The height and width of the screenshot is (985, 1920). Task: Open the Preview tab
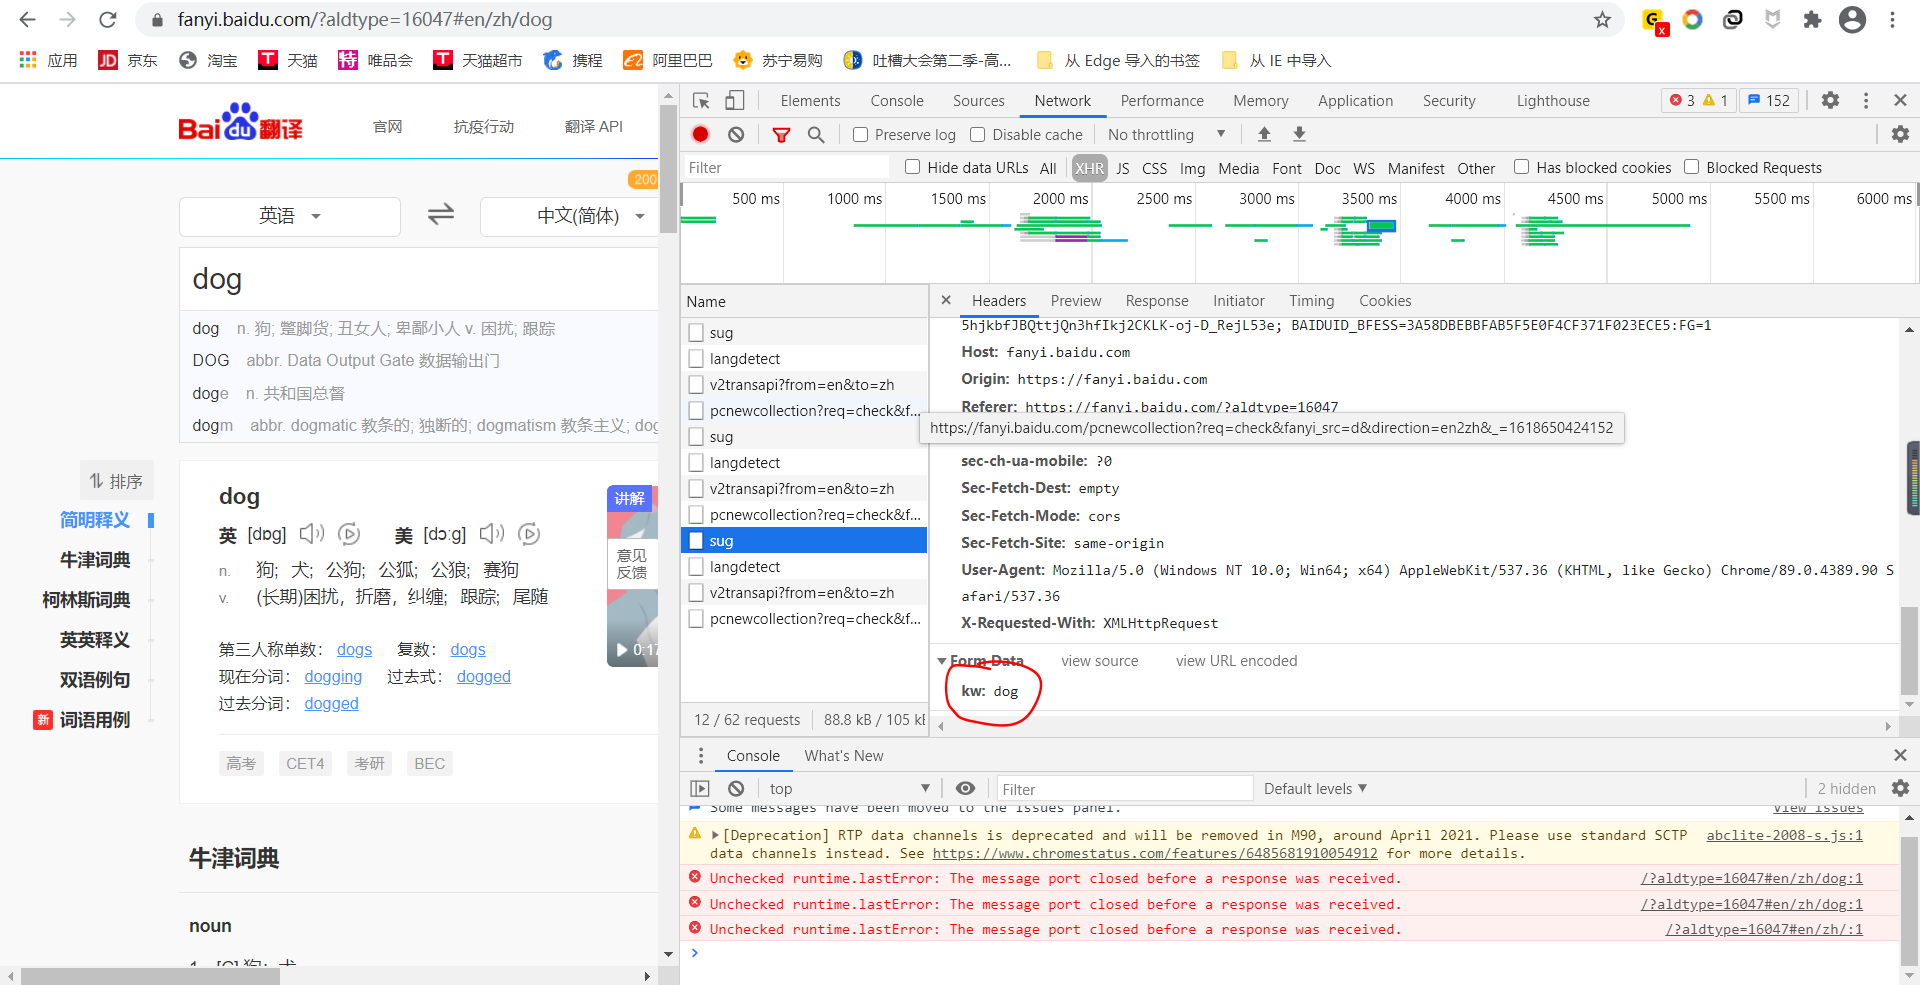click(1076, 300)
